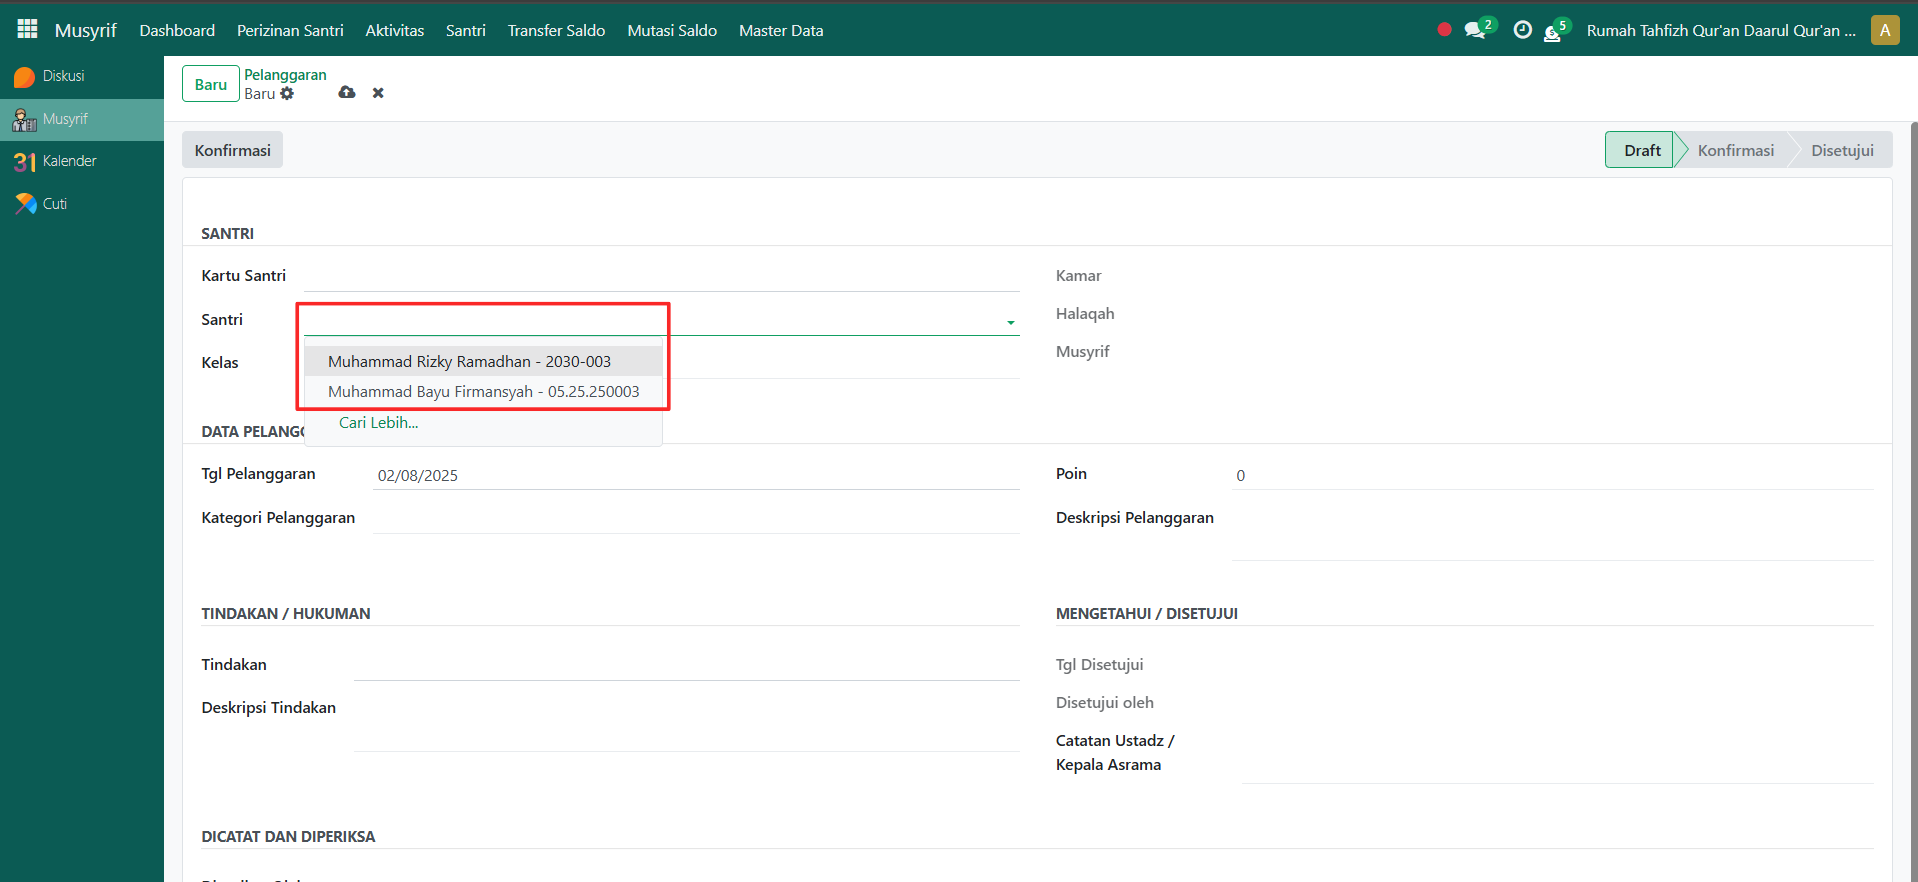The width and height of the screenshot is (1918, 882).
Task: Click the red recording status dot
Action: coord(1444,30)
